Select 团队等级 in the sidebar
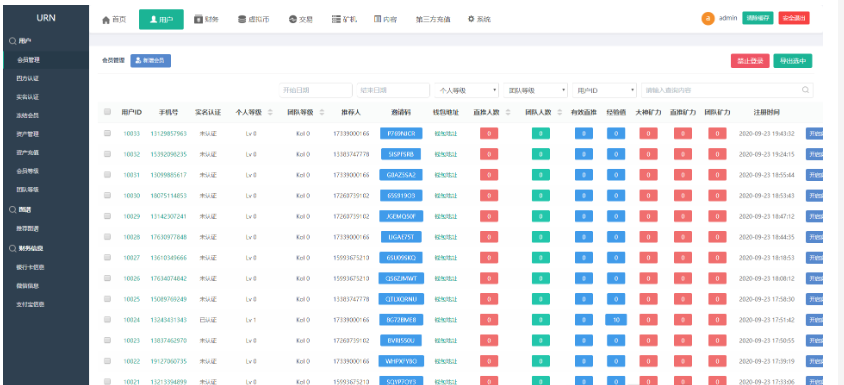844x385 pixels. click(28, 190)
